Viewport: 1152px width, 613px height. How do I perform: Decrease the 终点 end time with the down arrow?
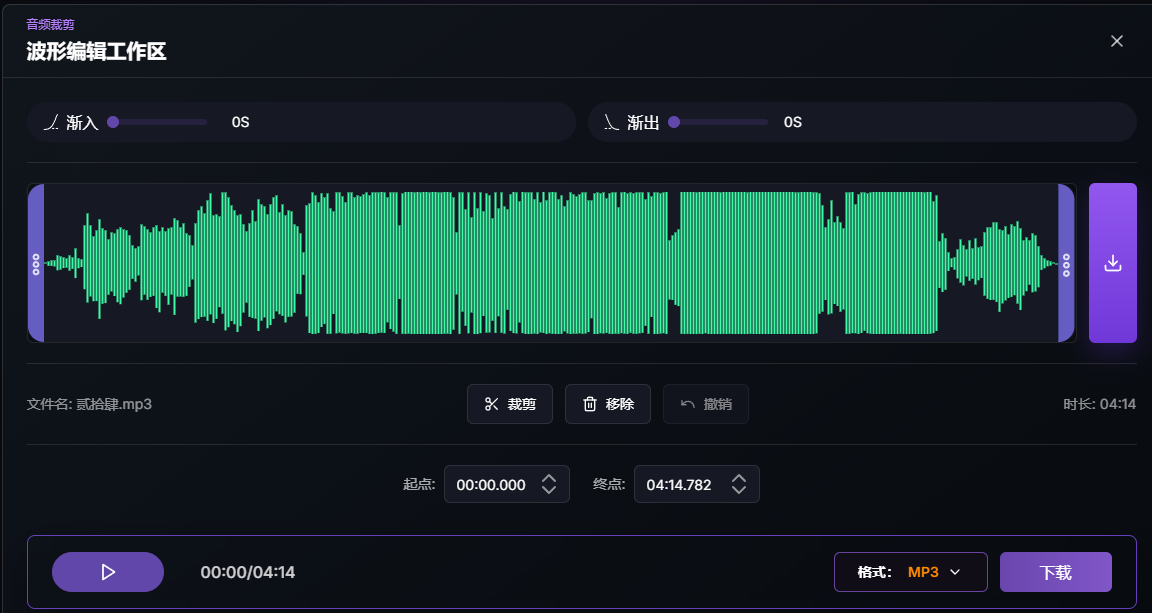click(x=739, y=490)
